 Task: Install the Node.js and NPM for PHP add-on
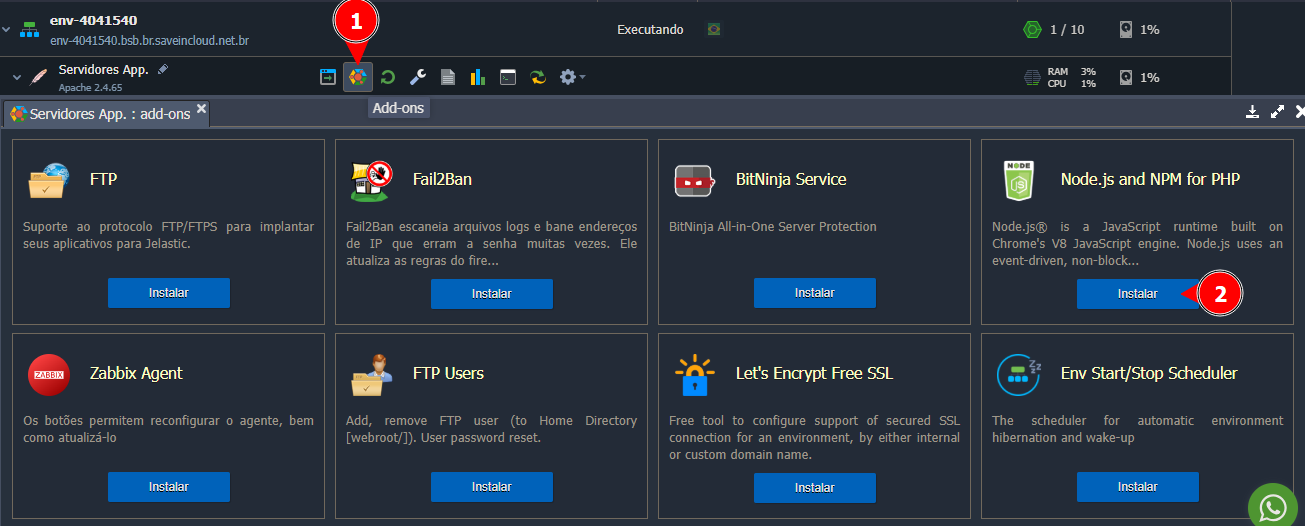point(1137,294)
